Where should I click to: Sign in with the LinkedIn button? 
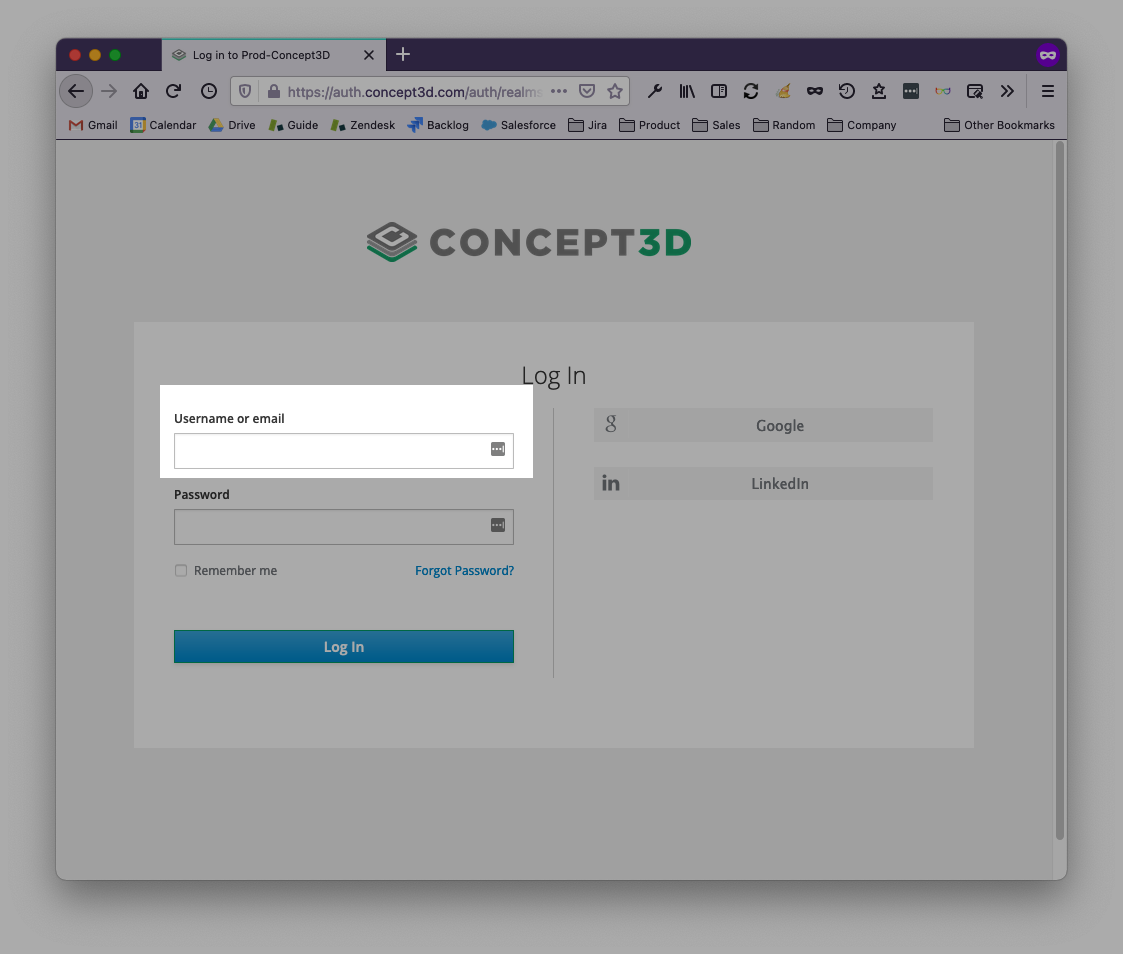(x=763, y=483)
